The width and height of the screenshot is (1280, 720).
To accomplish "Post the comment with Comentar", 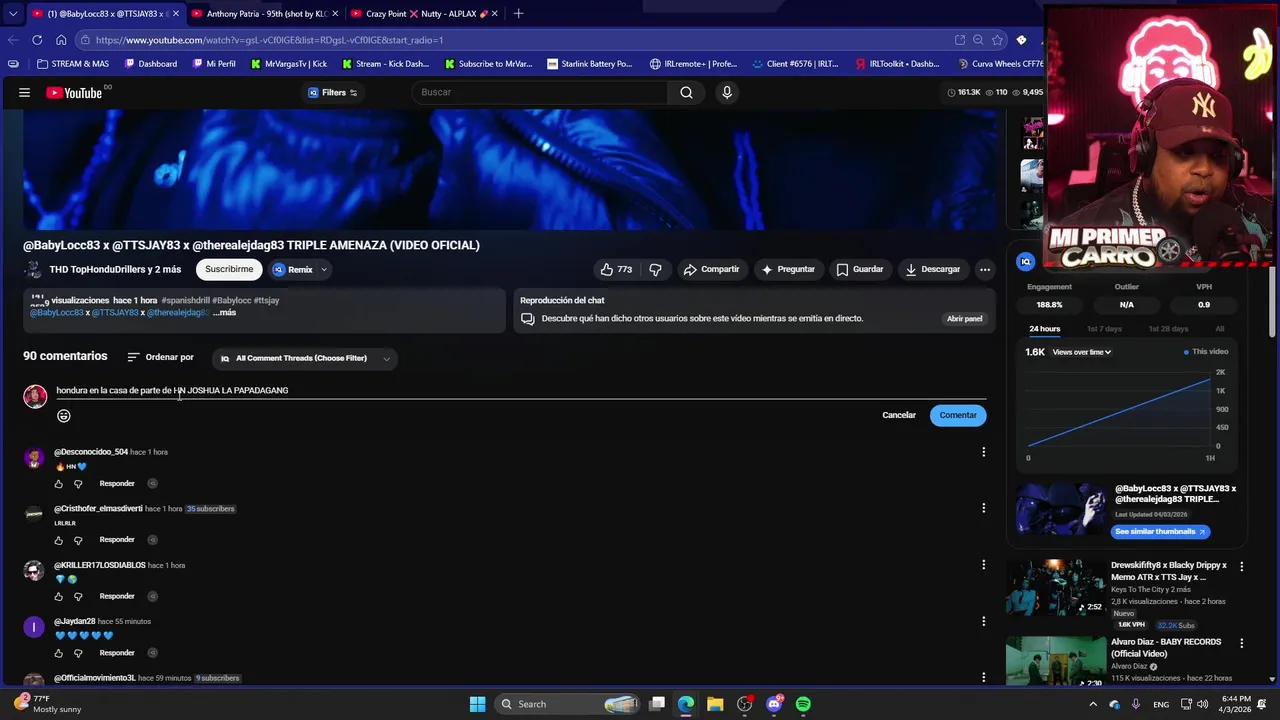I will coord(958,415).
